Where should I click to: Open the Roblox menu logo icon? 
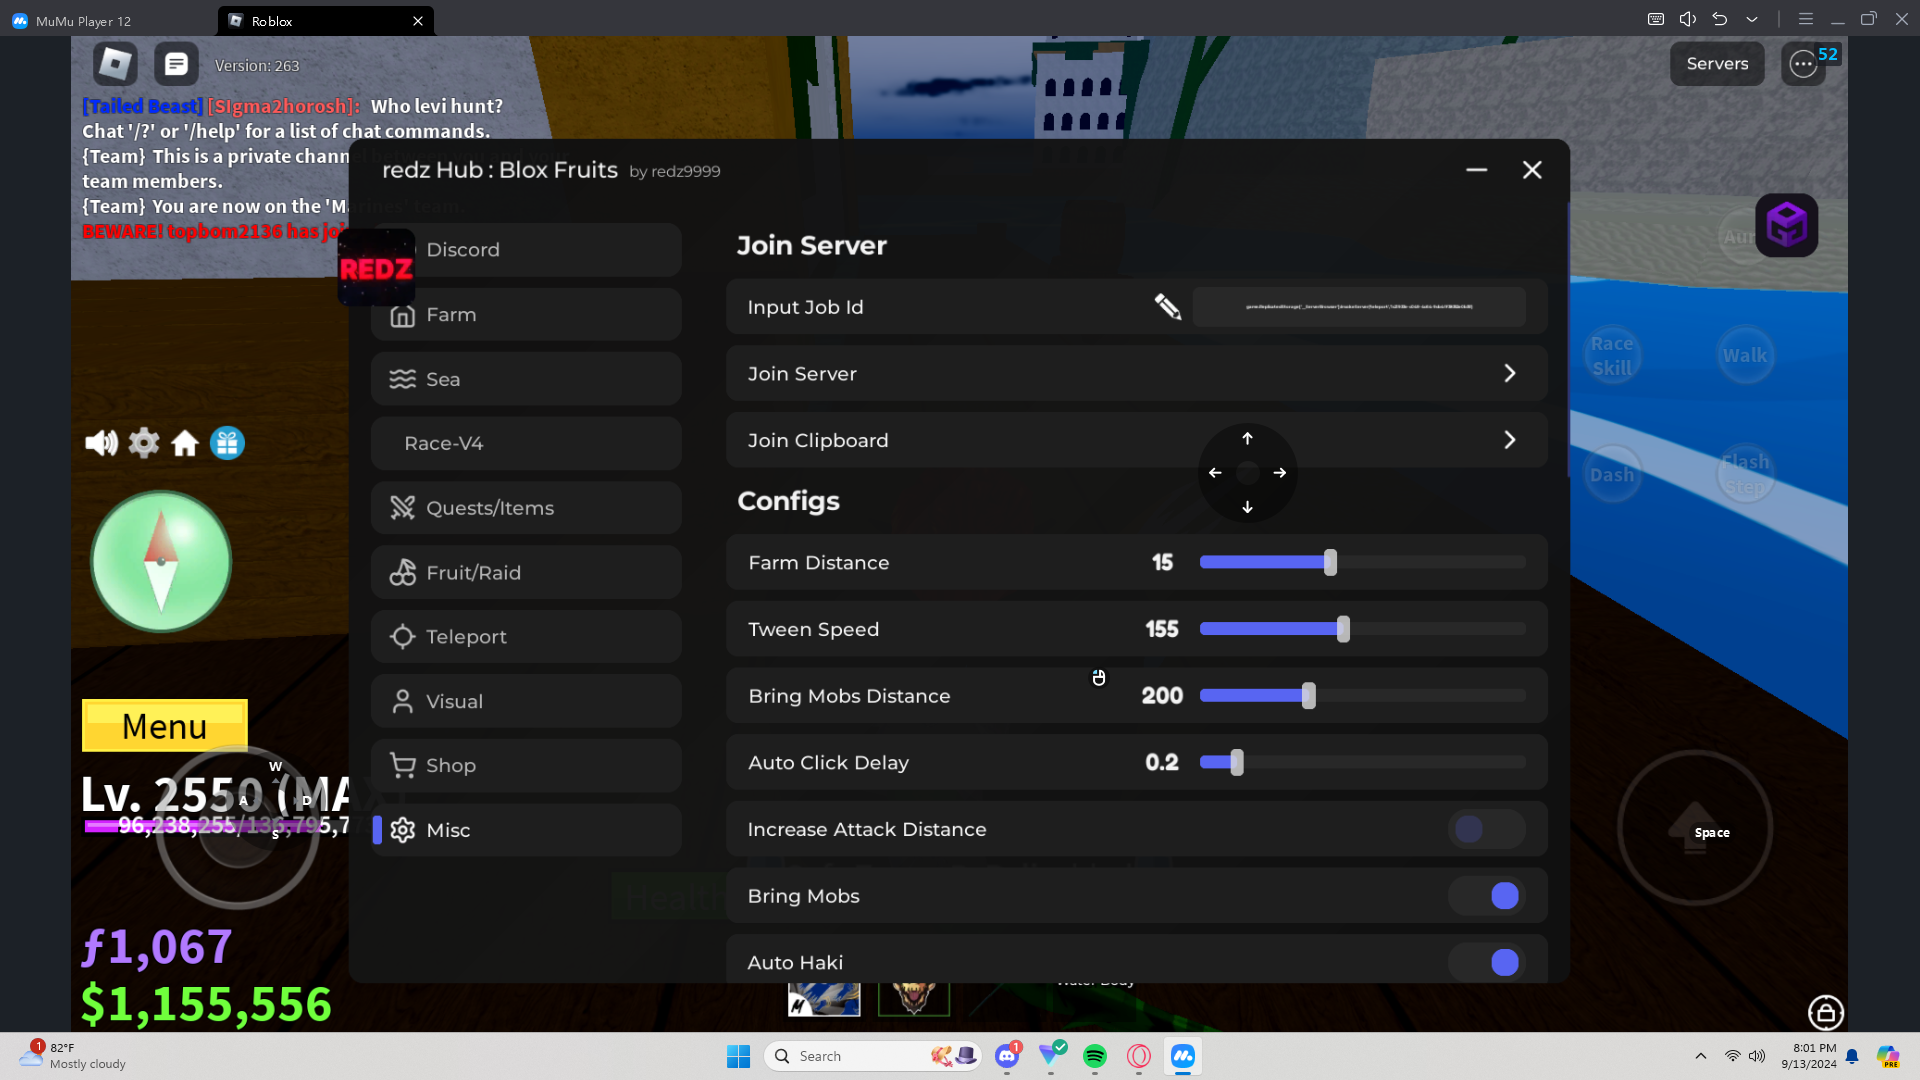pyautogui.click(x=115, y=64)
